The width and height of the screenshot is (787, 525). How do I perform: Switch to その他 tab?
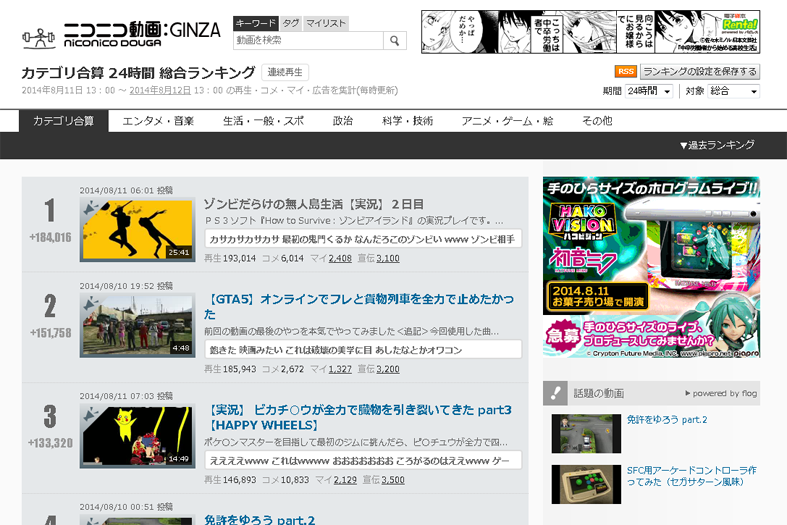click(x=597, y=121)
